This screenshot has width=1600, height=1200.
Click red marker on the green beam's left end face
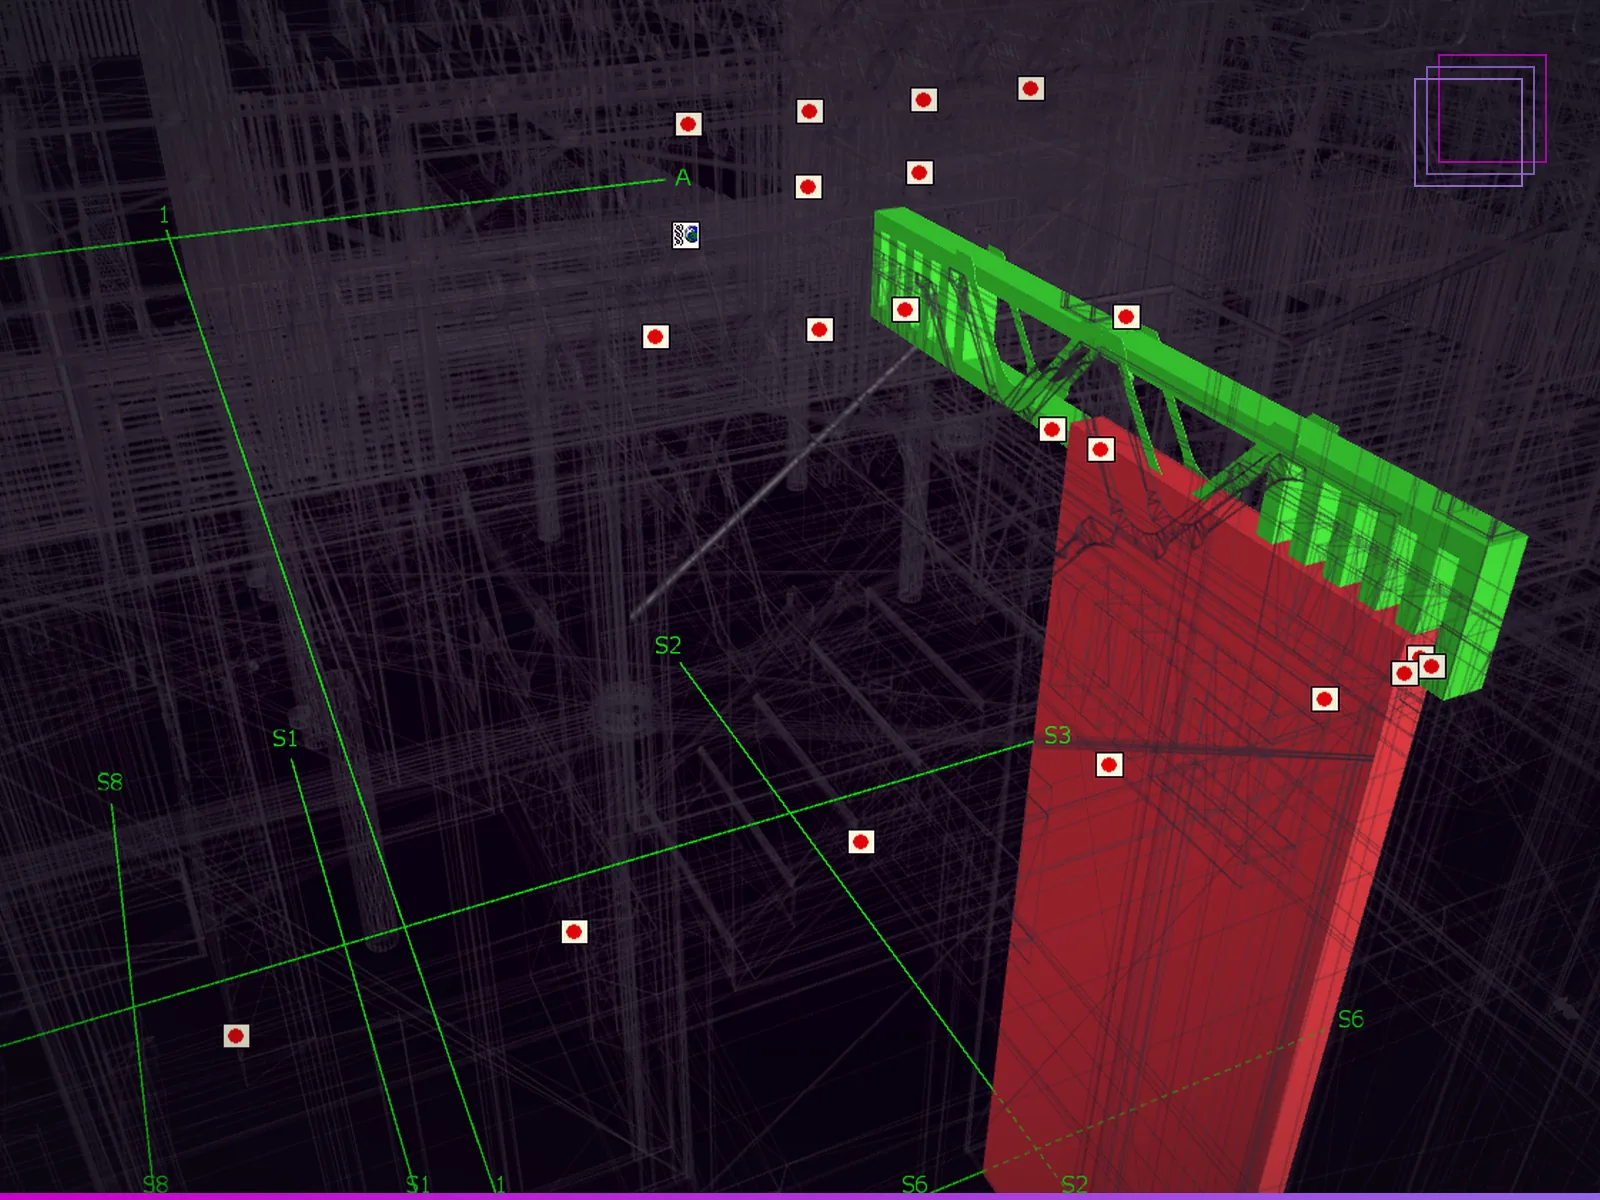905,310
